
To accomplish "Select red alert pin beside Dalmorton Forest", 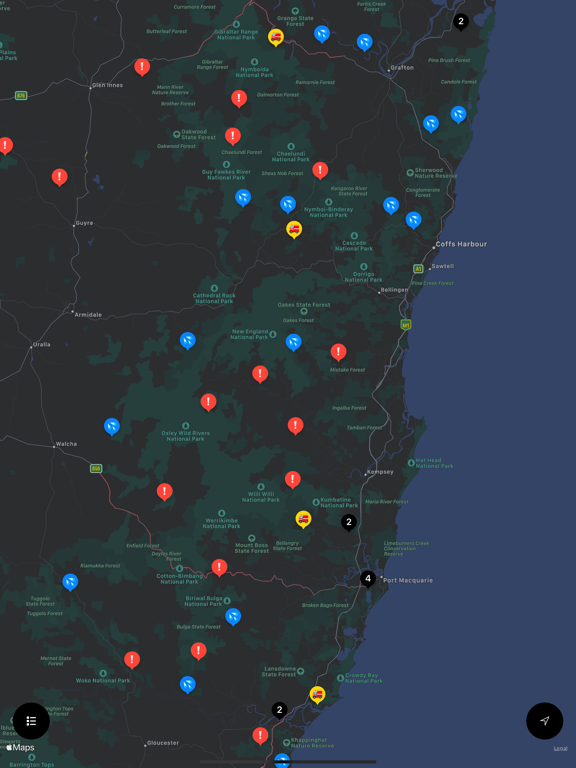I will coord(239,98).
